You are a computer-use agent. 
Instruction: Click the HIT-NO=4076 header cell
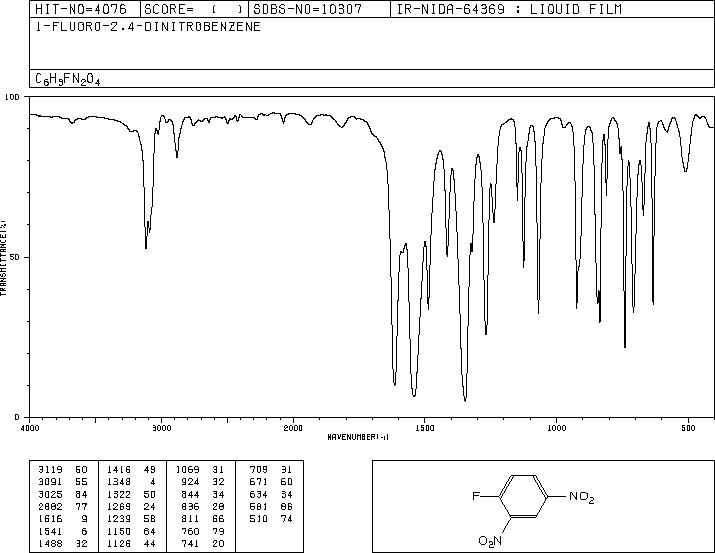click(x=81, y=9)
